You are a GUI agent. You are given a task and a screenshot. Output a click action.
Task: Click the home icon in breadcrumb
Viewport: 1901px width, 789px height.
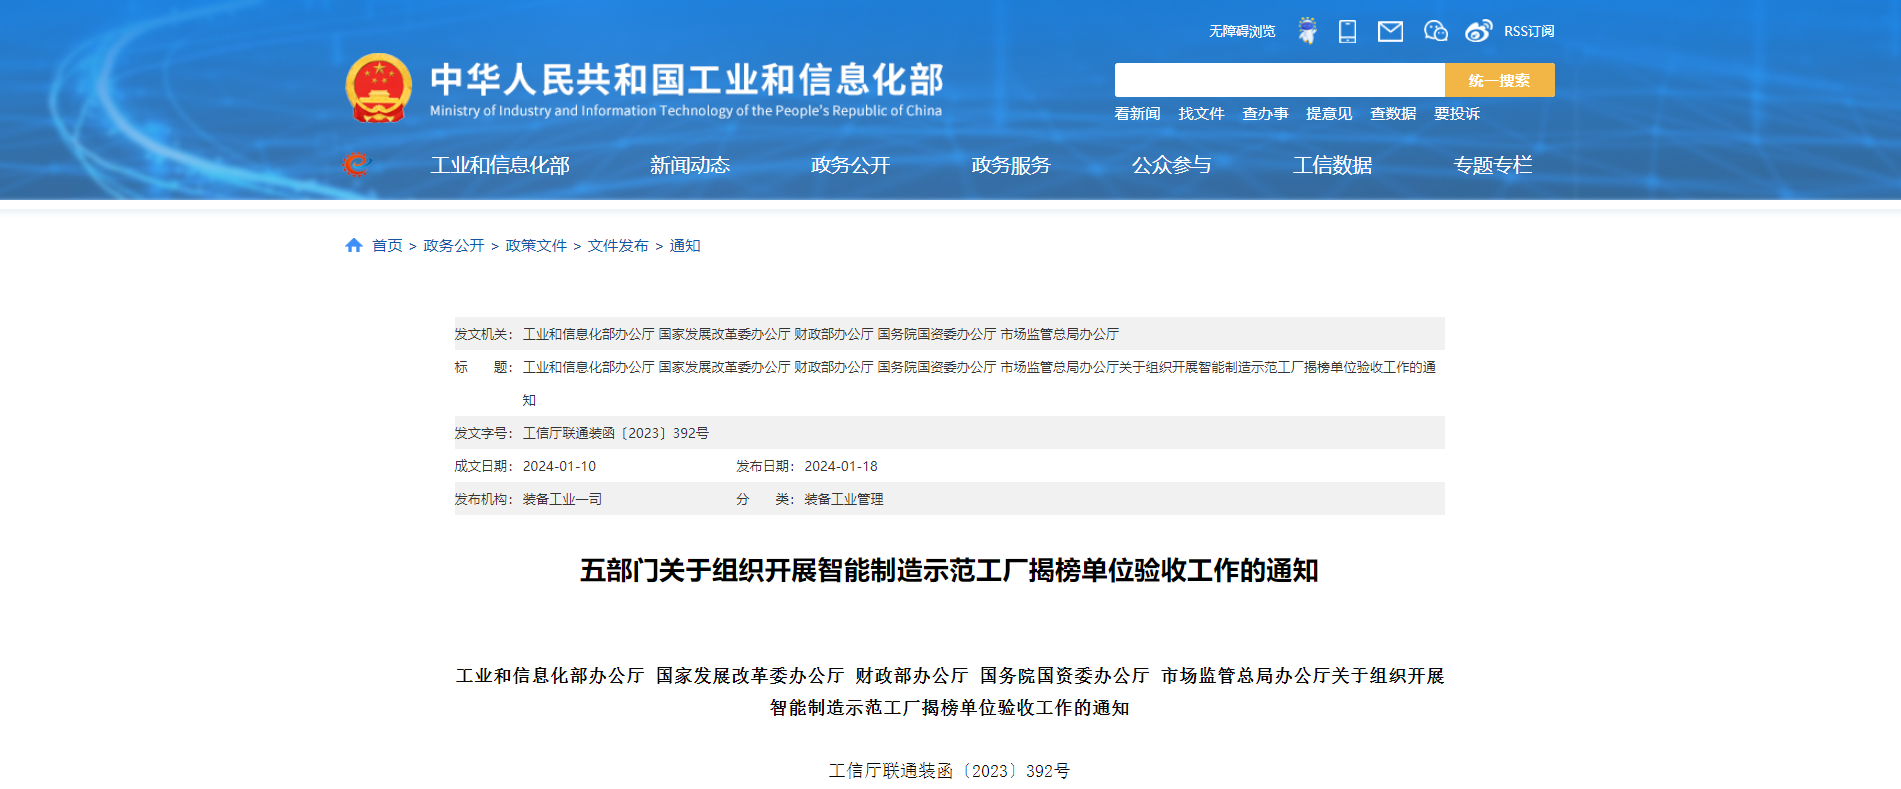[x=353, y=245]
